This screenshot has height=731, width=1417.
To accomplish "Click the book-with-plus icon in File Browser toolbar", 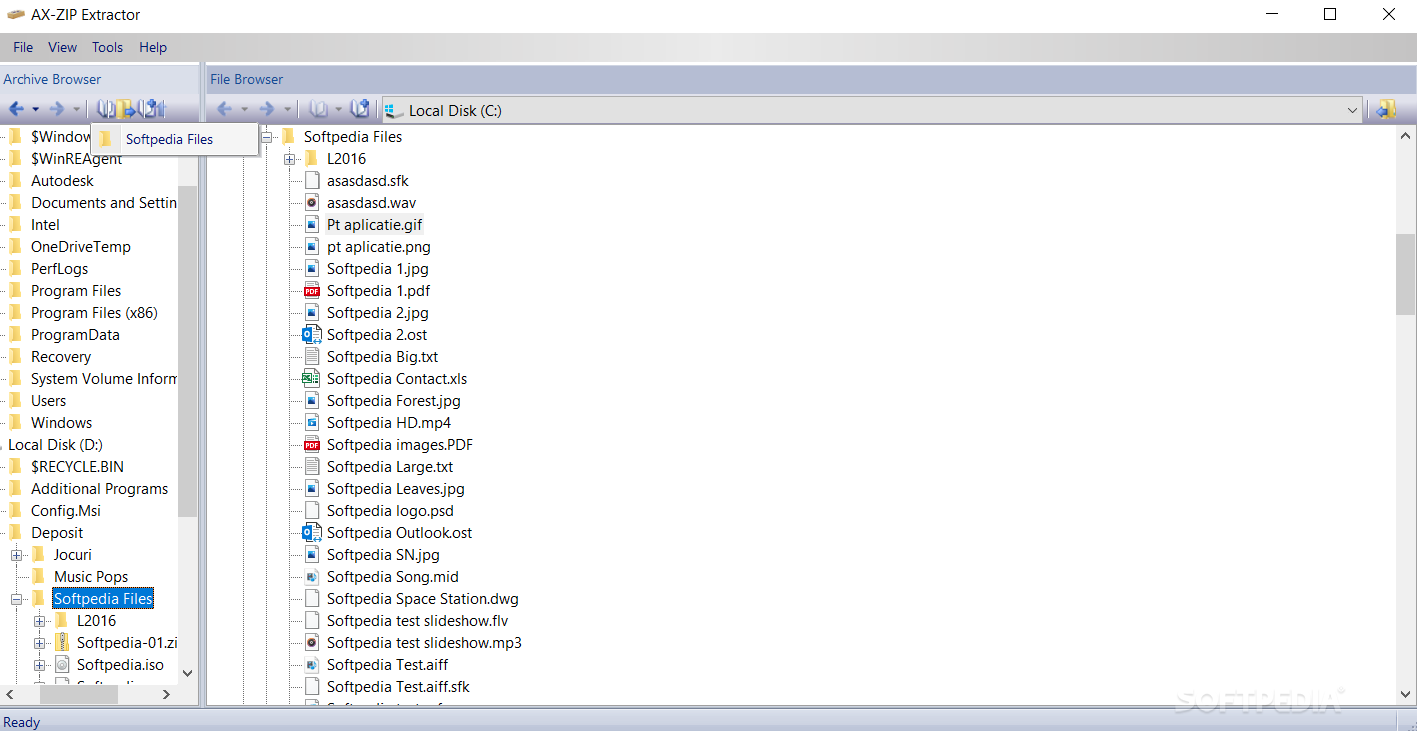I will pos(360,109).
